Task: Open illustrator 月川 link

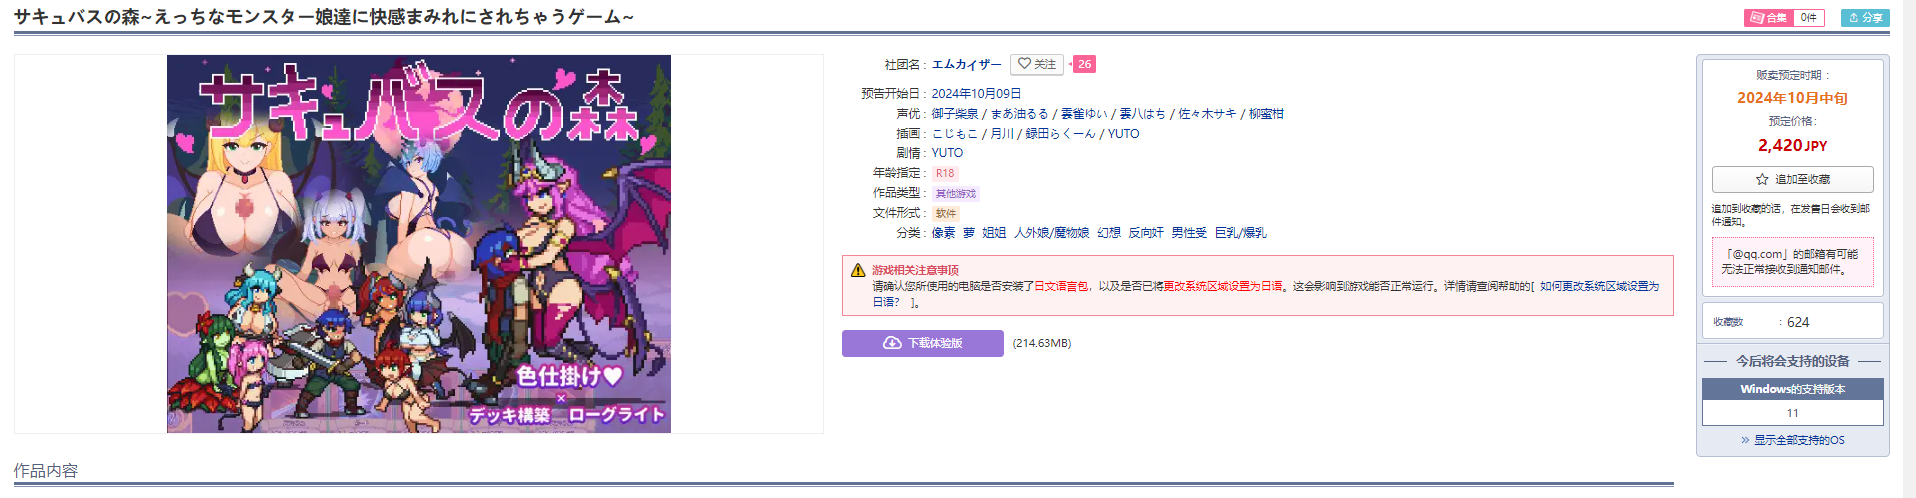Action: coord(1002,134)
